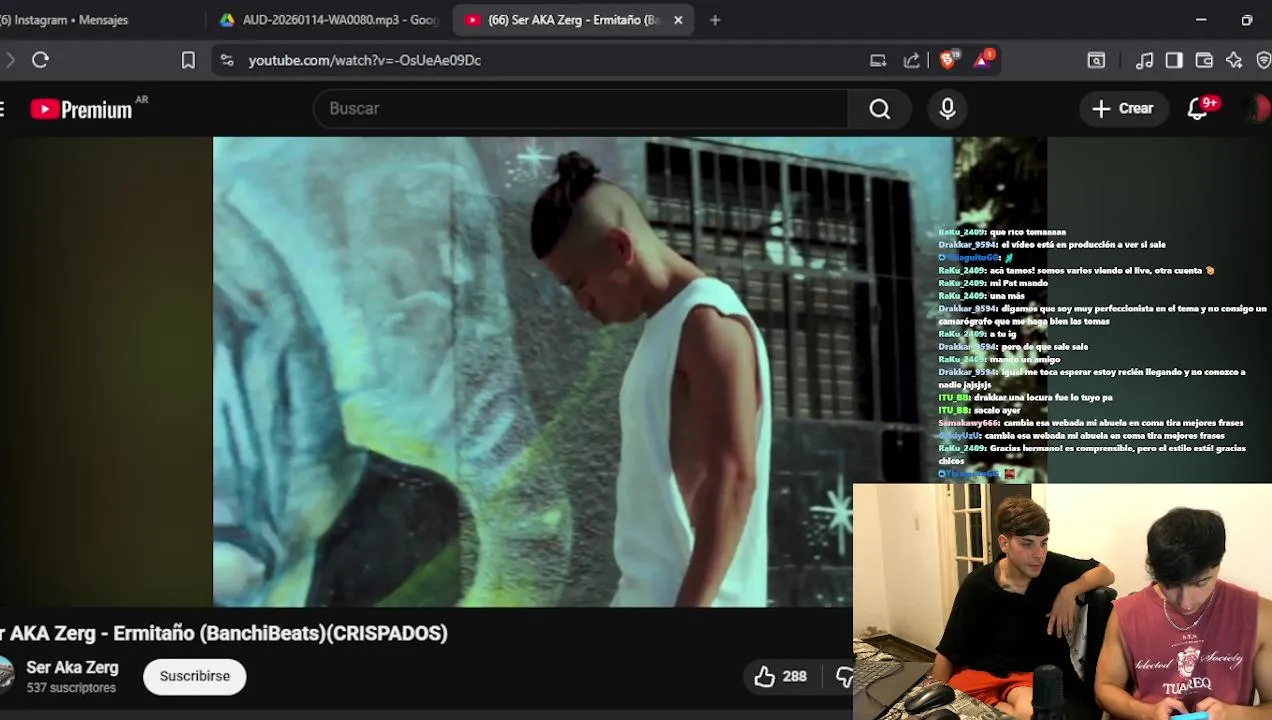The image size is (1272, 720).
Task: Click the YouTube search magnifier button
Action: pyautogui.click(x=879, y=108)
